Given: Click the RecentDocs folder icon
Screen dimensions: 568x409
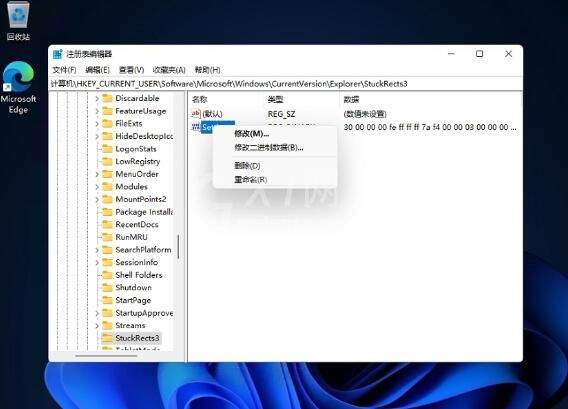Looking at the screenshot, I should (107, 225).
